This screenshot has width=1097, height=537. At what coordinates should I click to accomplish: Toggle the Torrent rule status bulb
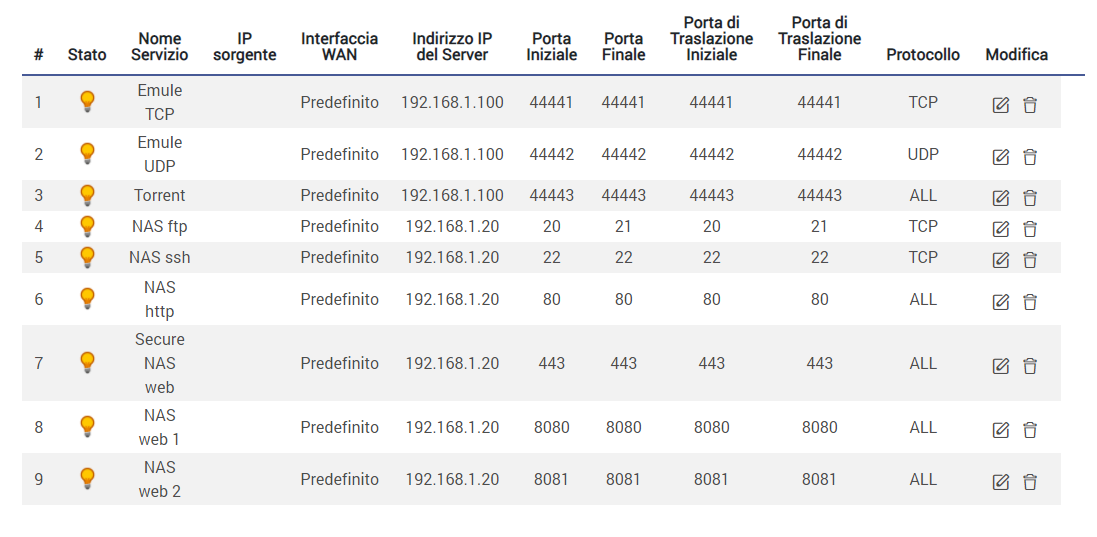(87, 195)
